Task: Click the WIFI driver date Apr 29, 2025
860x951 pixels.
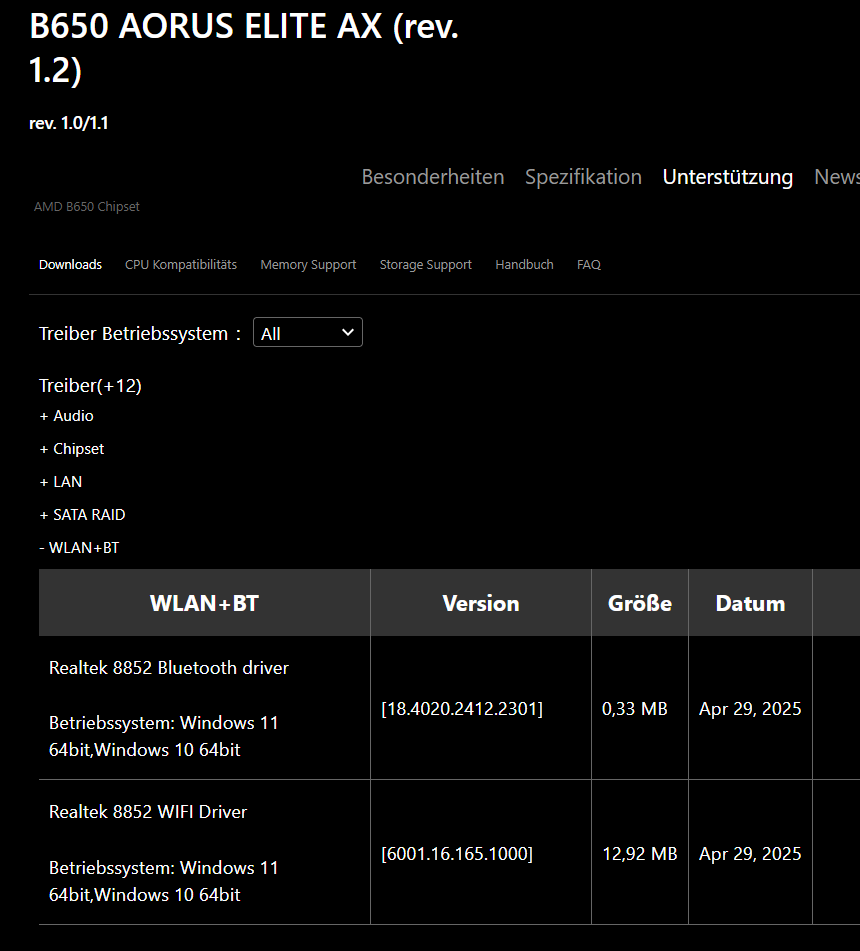Action: (x=750, y=853)
